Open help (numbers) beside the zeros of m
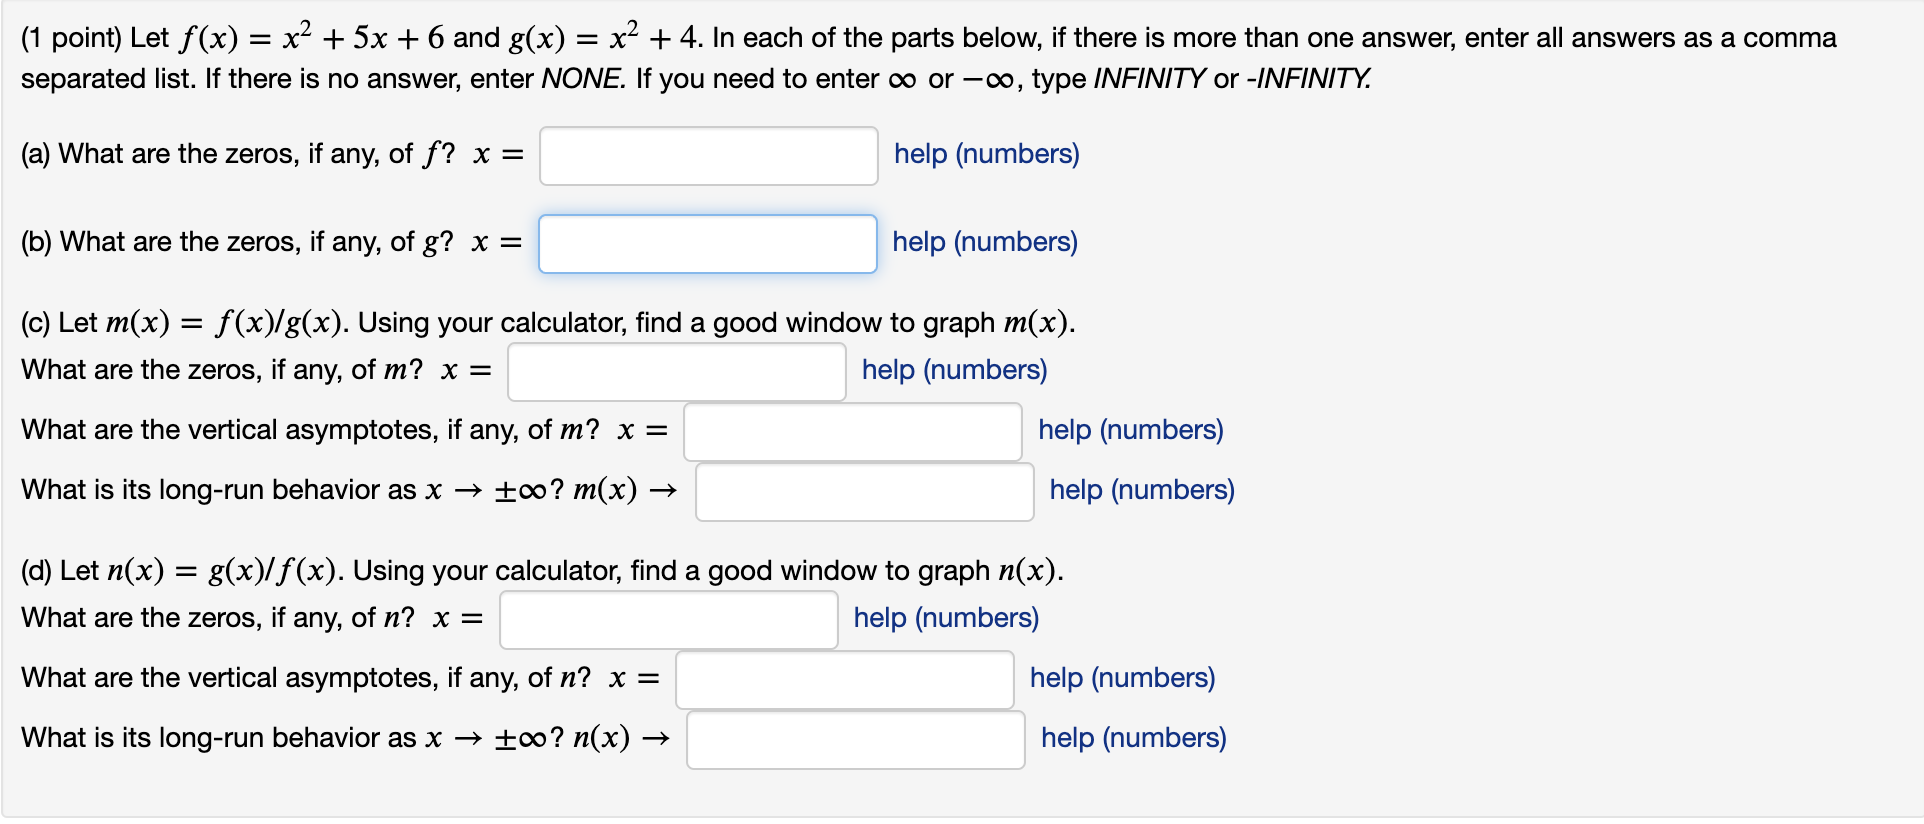Image resolution: width=1924 pixels, height=824 pixels. click(952, 369)
